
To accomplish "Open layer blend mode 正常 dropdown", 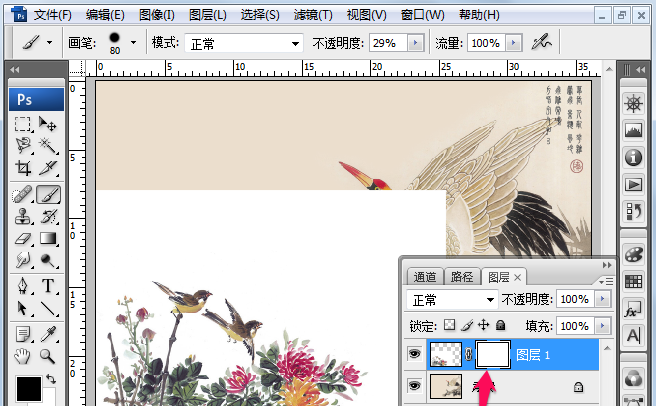I will (x=452, y=300).
